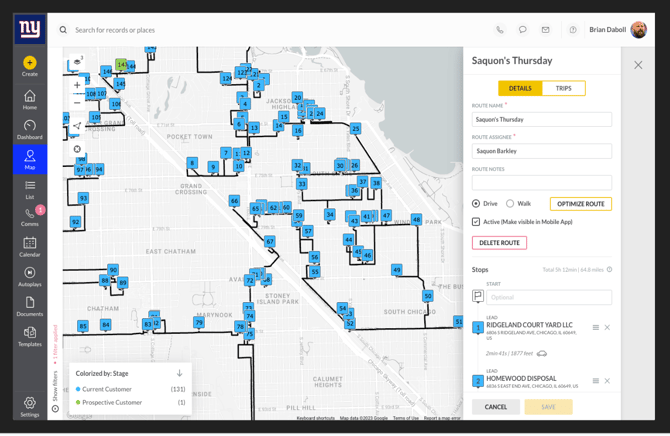Click the search magnifier icon

63,30
